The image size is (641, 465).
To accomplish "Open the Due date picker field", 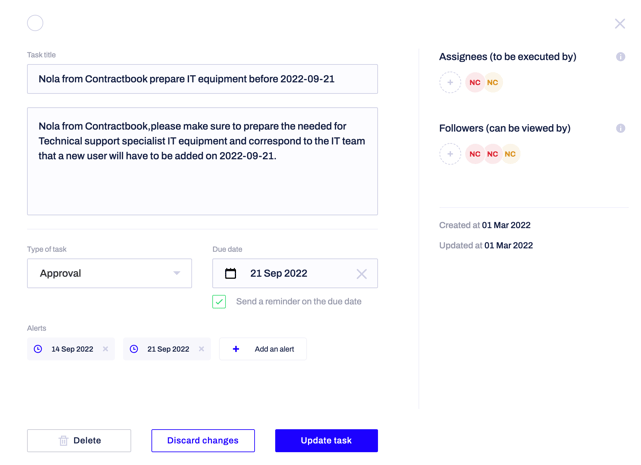I will click(295, 273).
